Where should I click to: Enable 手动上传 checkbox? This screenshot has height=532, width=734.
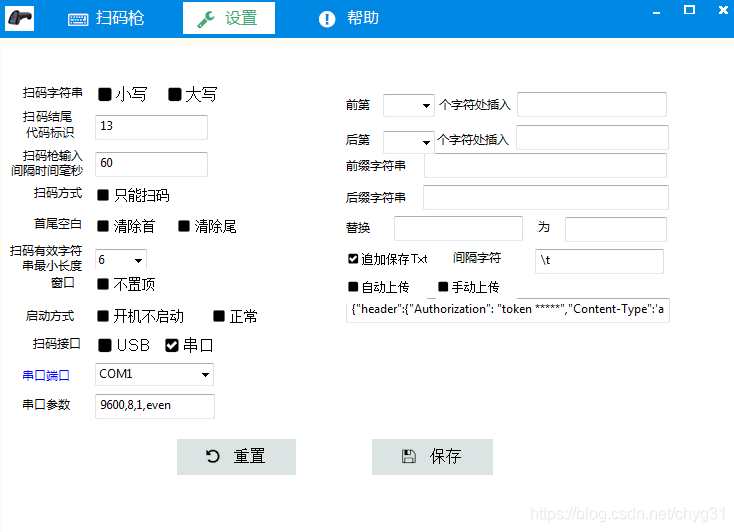point(443,287)
